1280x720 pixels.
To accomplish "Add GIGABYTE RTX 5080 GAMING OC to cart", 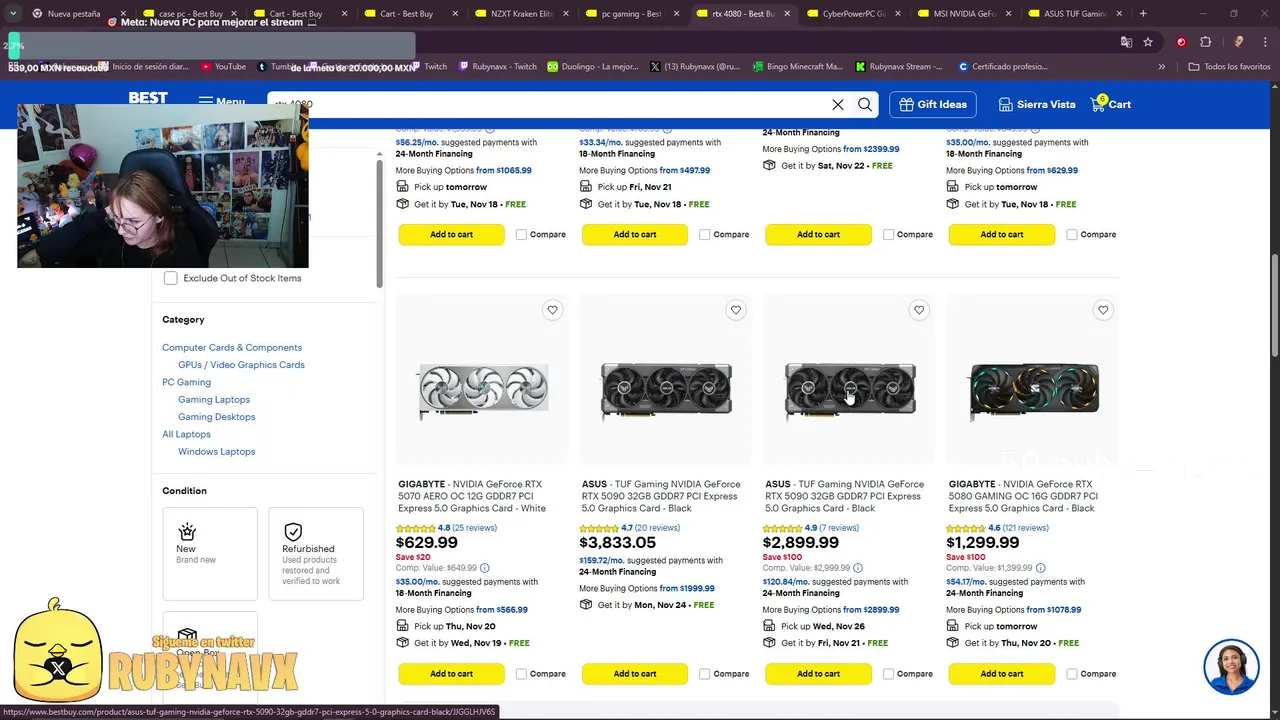I will click(1002, 674).
